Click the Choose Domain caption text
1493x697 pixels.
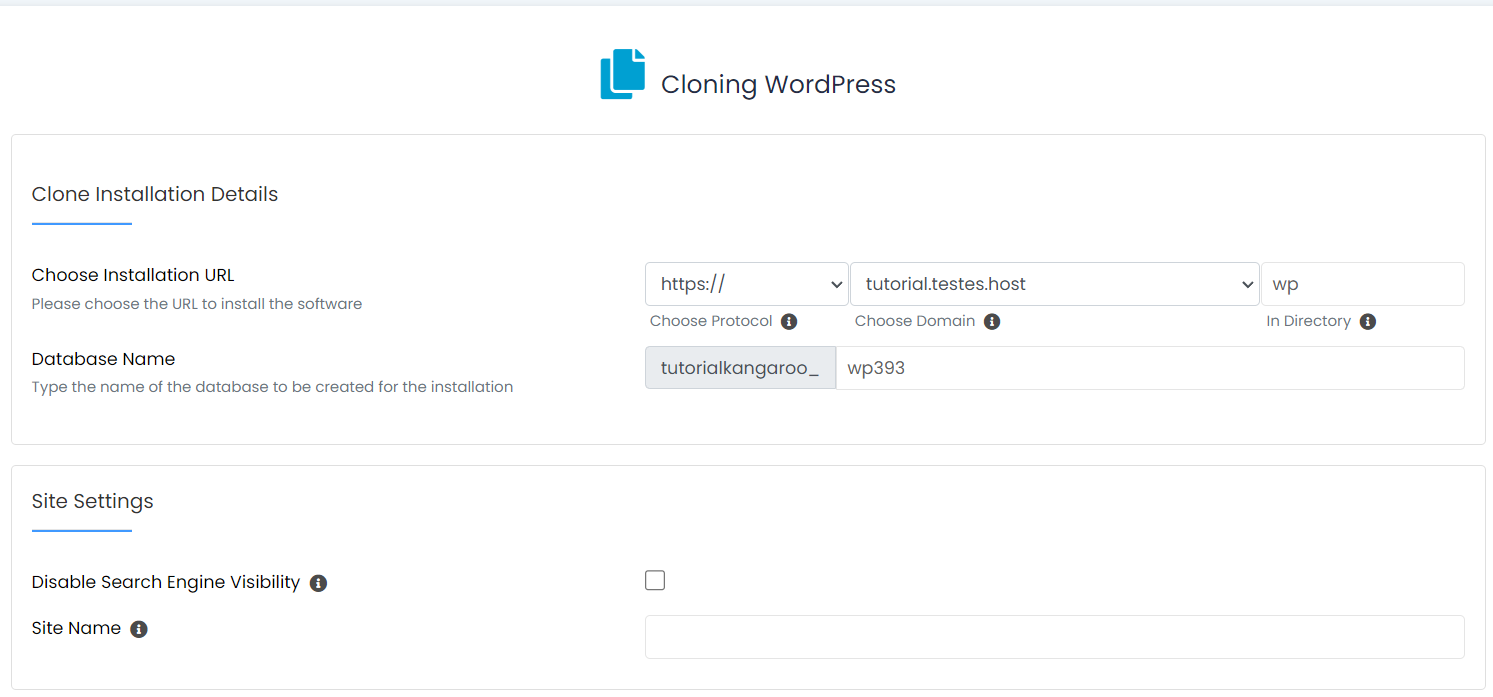tap(915, 321)
